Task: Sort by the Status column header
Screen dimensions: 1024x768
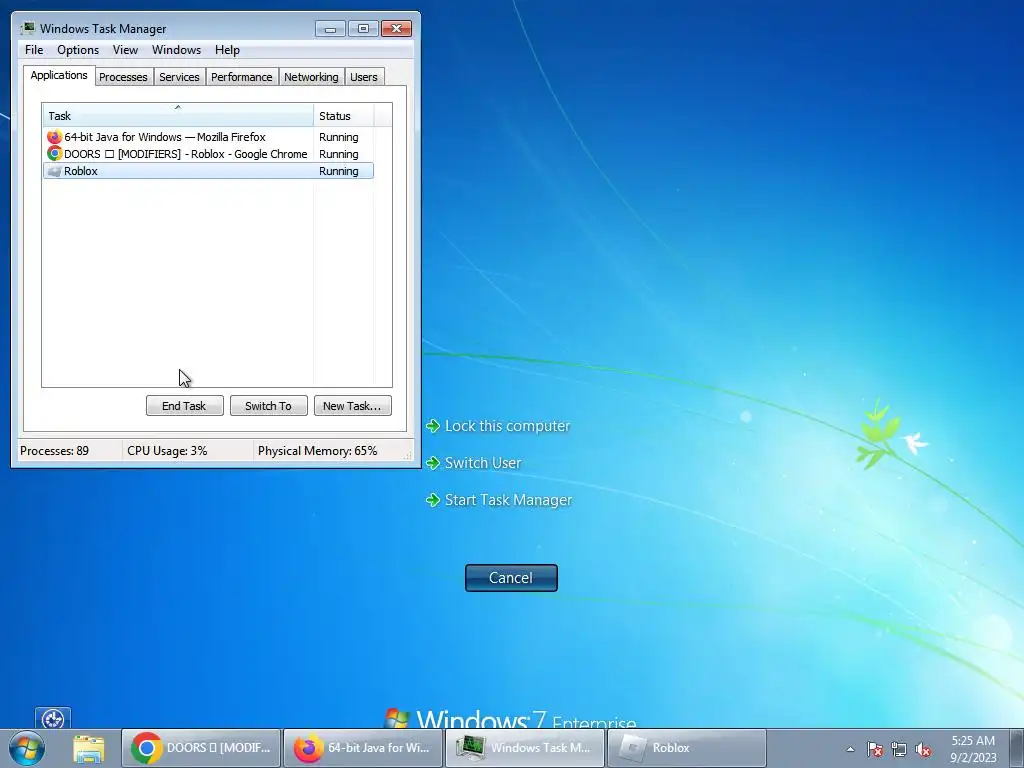Action: [x=344, y=116]
